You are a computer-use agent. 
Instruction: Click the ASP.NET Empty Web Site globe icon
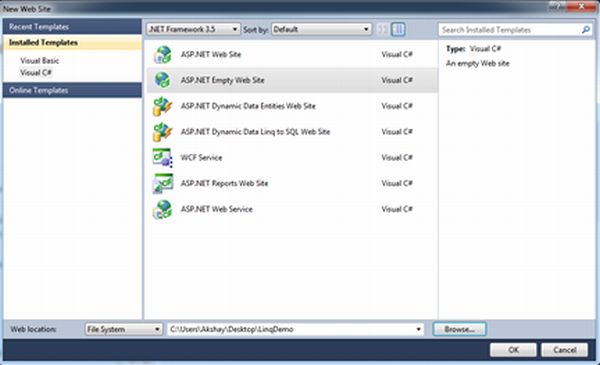click(x=162, y=80)
